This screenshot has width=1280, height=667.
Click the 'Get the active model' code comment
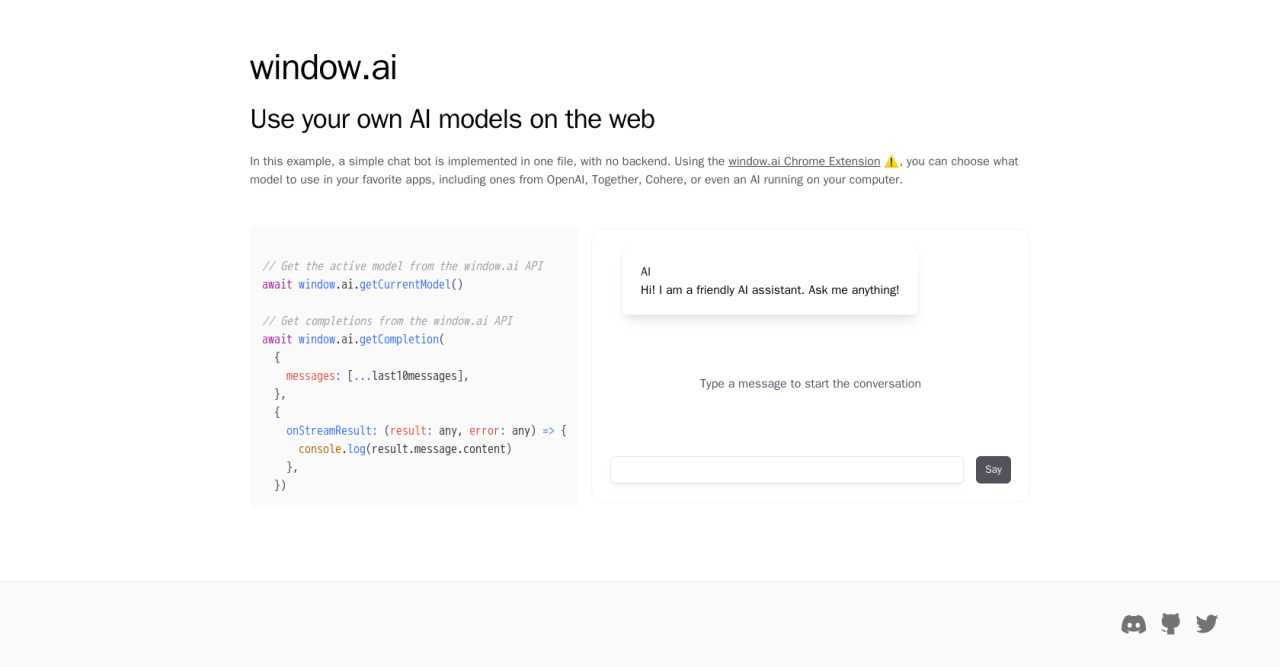tap(402, 266)
